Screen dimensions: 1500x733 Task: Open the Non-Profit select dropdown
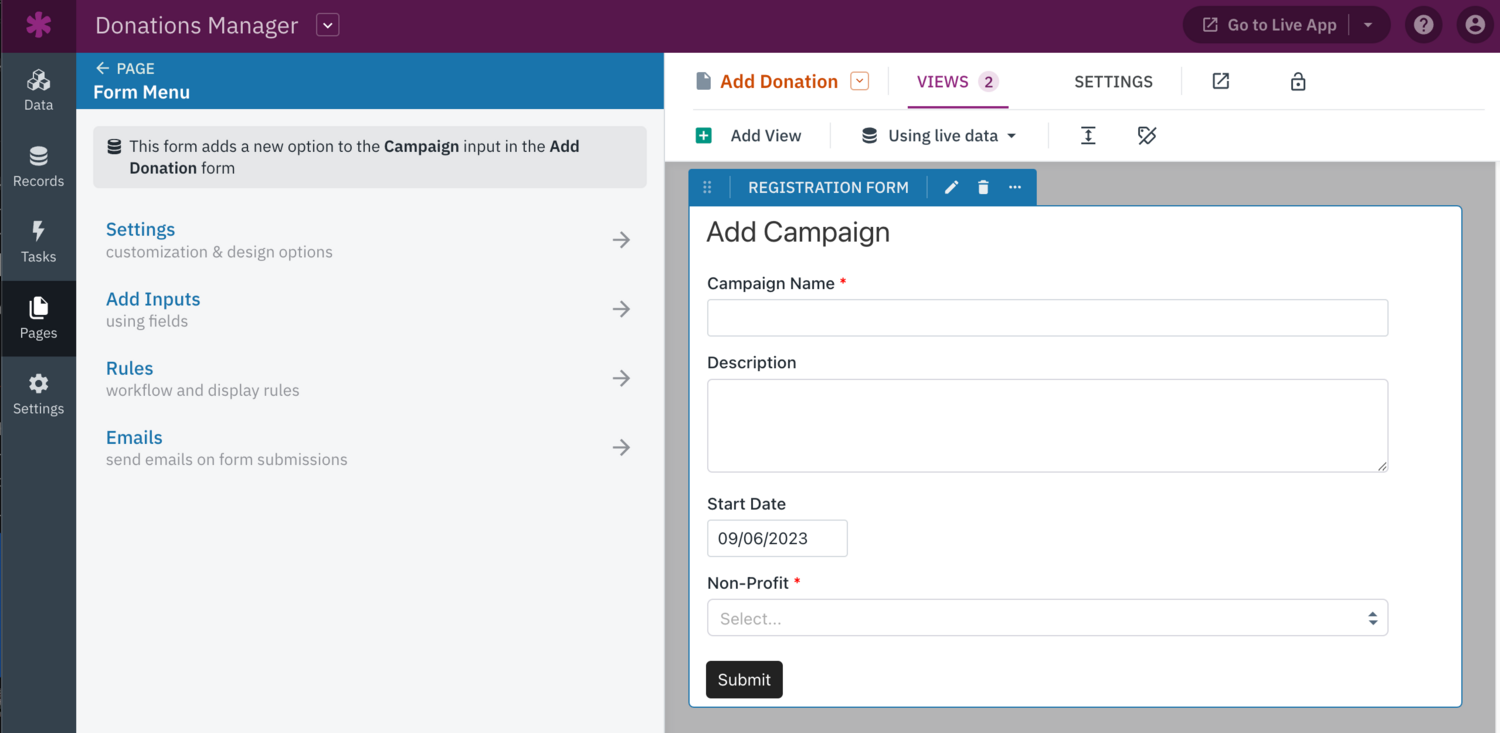tap(1047, 618)
